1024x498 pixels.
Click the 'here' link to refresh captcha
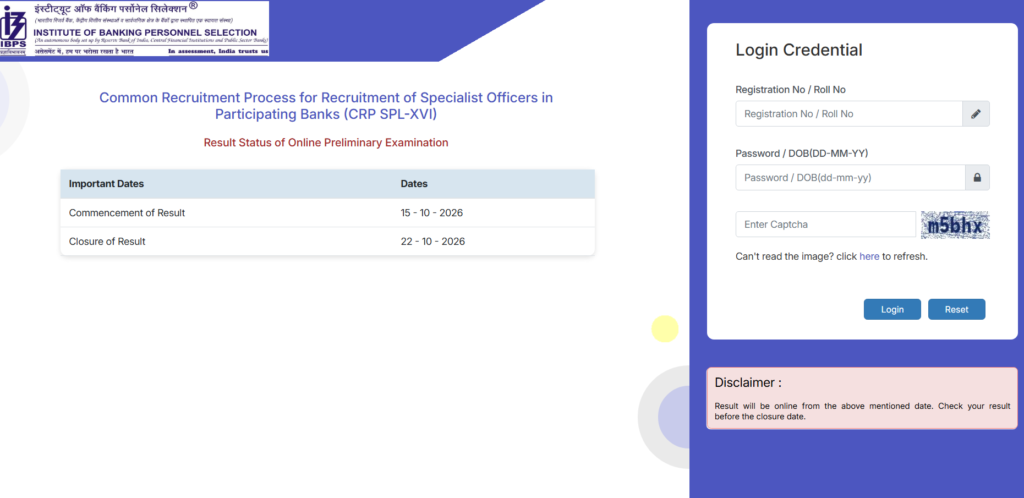click(869, 257)
